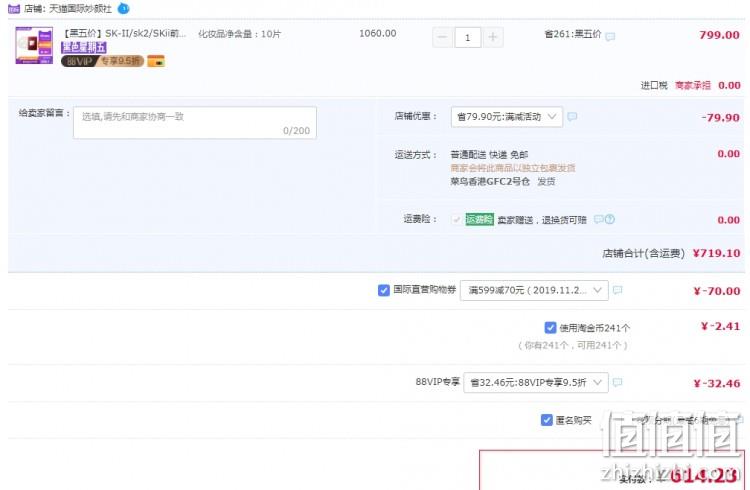Click the 化妆品净含量：10片 specification

point(240,34)
